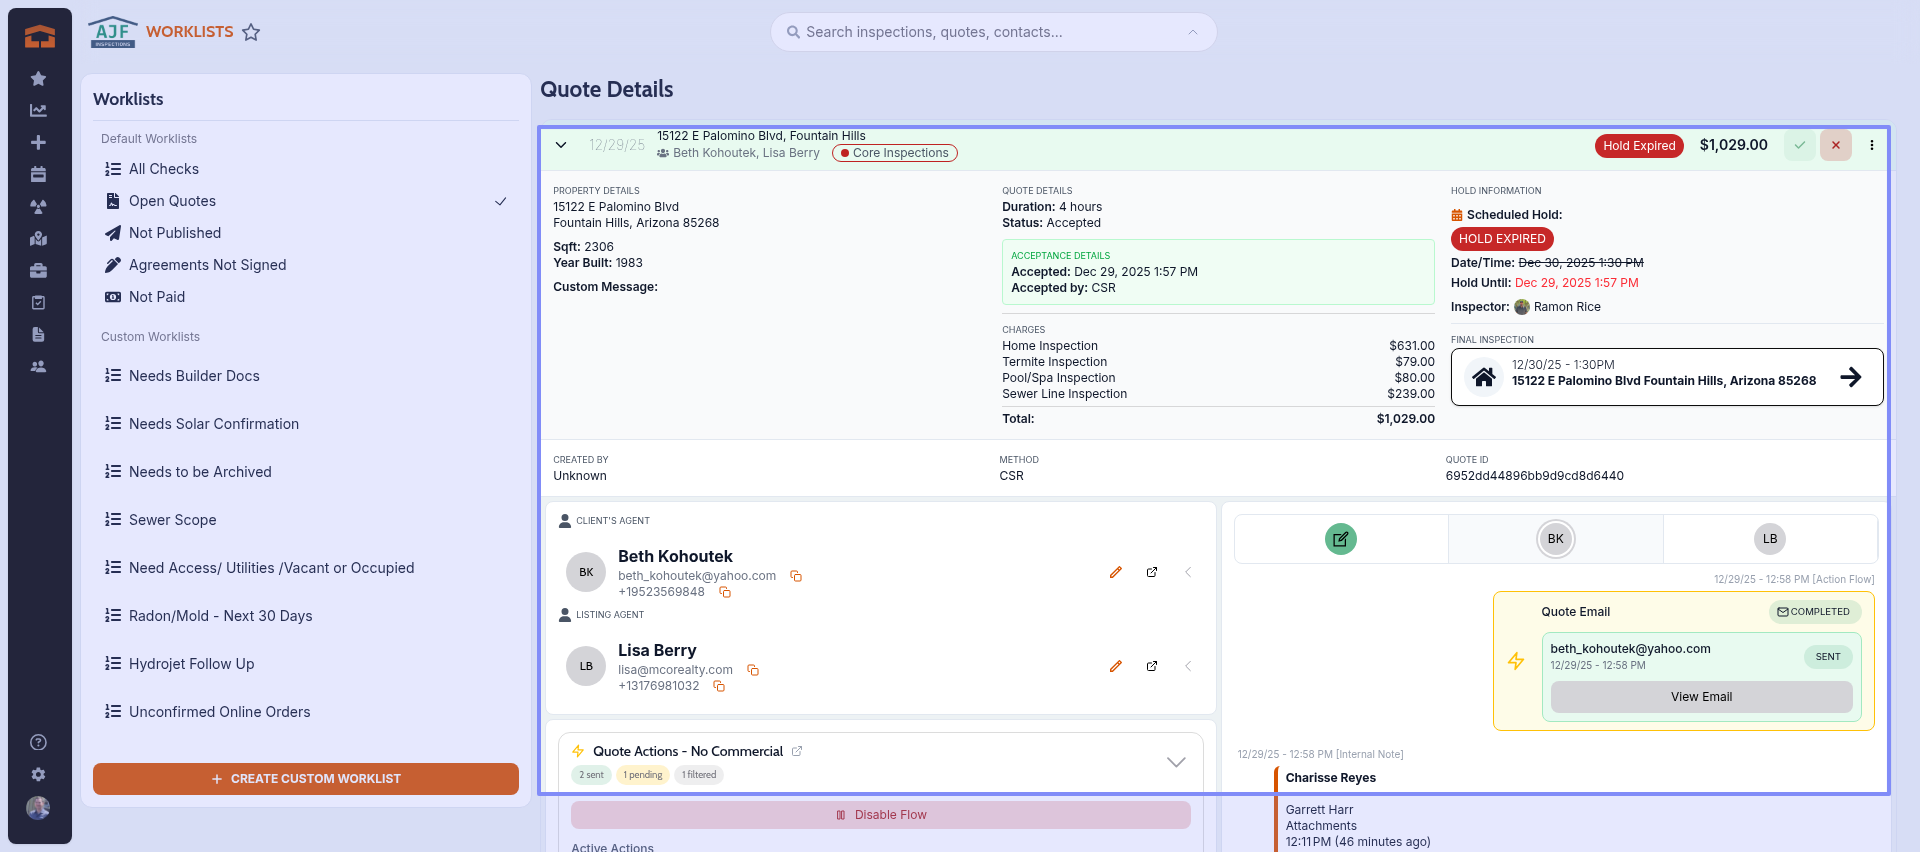Copy Beth Kohoutek's email address
The image size is (1920, 852).
pyautogui.click(x=796, y=576)
